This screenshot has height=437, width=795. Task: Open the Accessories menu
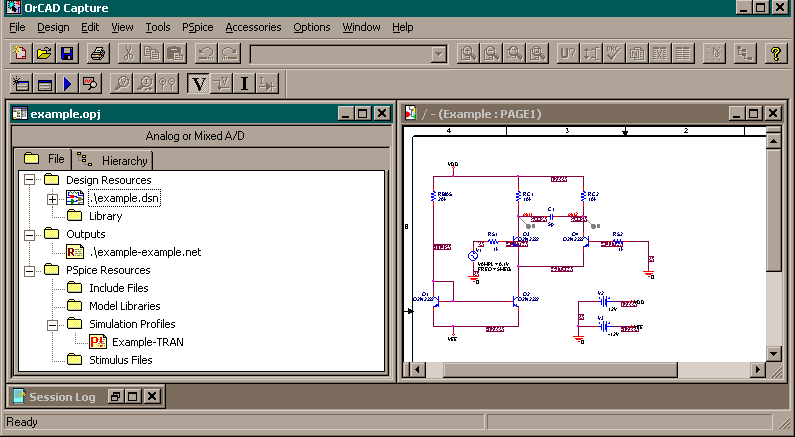[254, 27]
